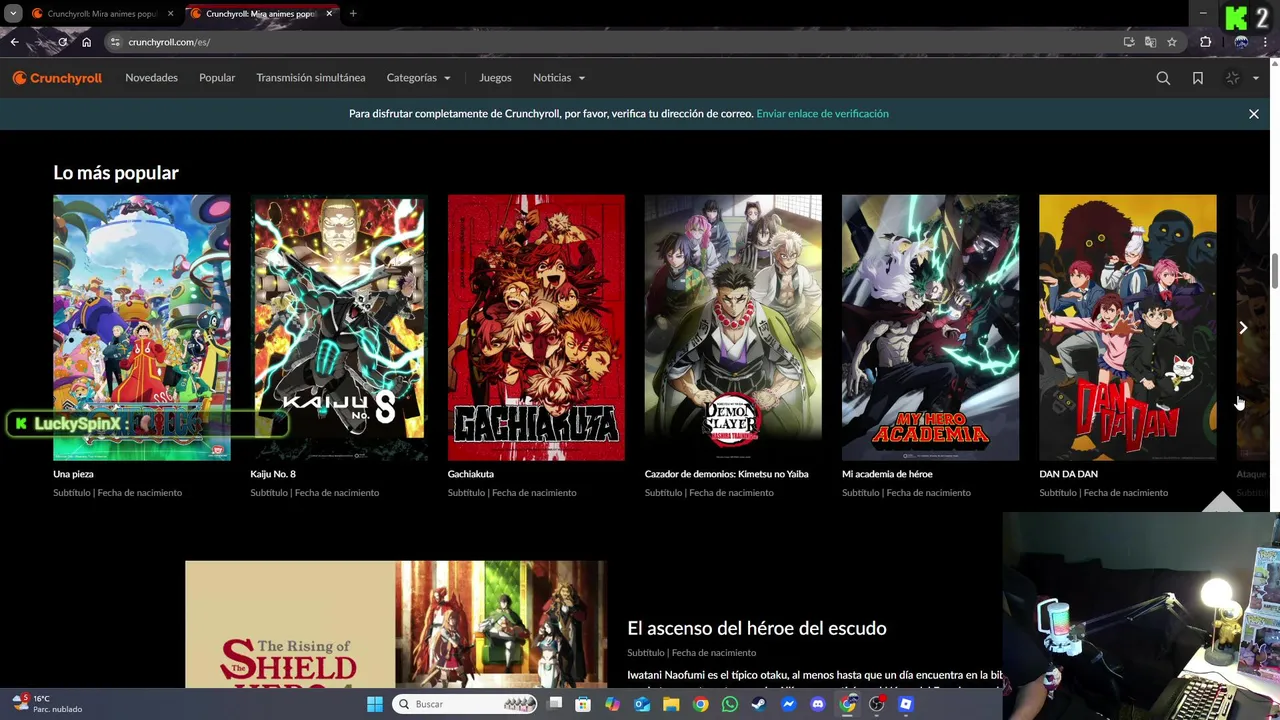
Task: Dismiss the email verification banner
Action: 1253,114
